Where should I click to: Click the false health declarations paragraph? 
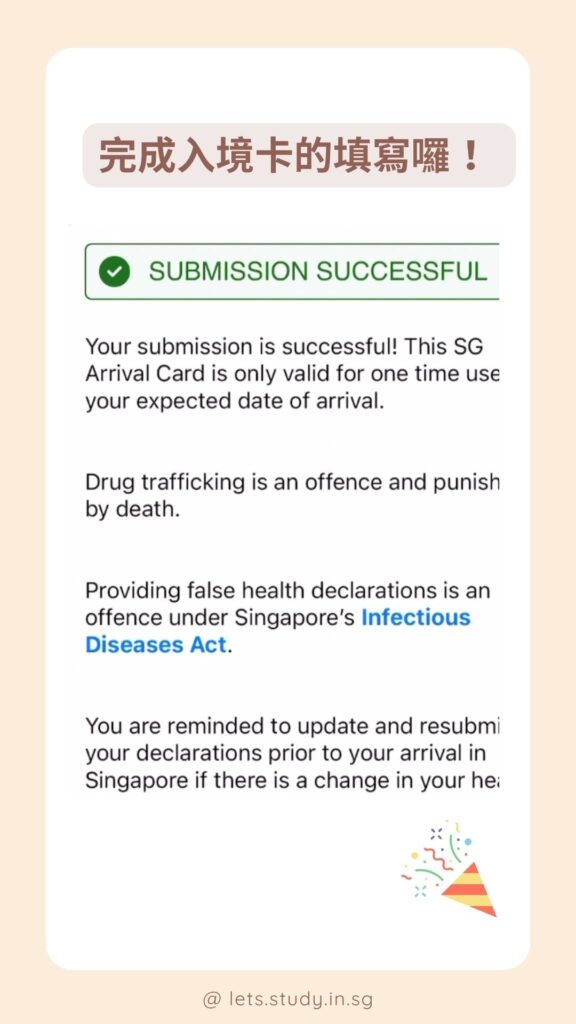[x=287, y=617]
